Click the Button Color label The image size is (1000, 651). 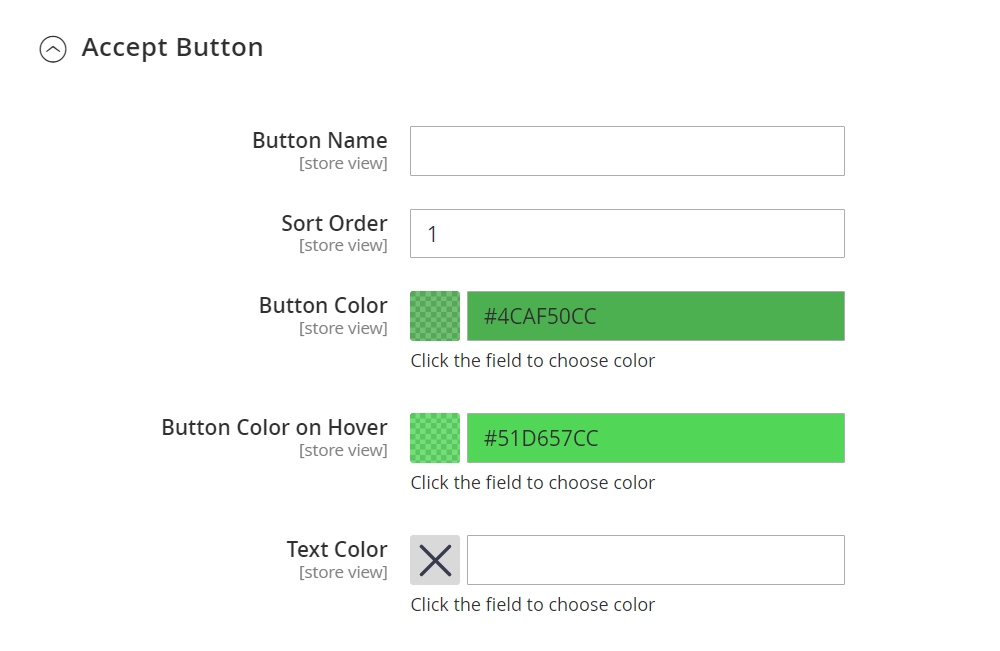pos(323,305)
